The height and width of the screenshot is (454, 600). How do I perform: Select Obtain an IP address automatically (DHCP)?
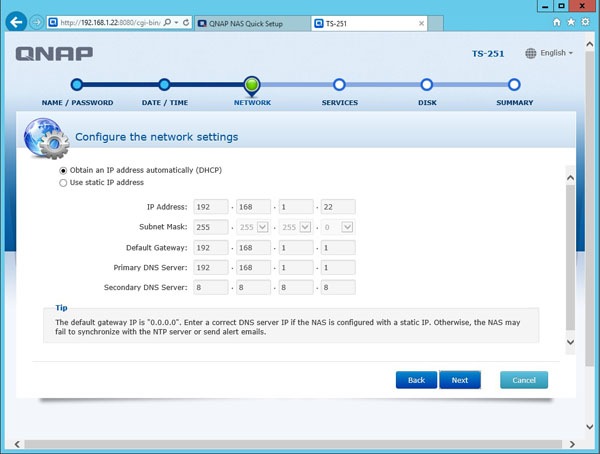click(63, 170)
